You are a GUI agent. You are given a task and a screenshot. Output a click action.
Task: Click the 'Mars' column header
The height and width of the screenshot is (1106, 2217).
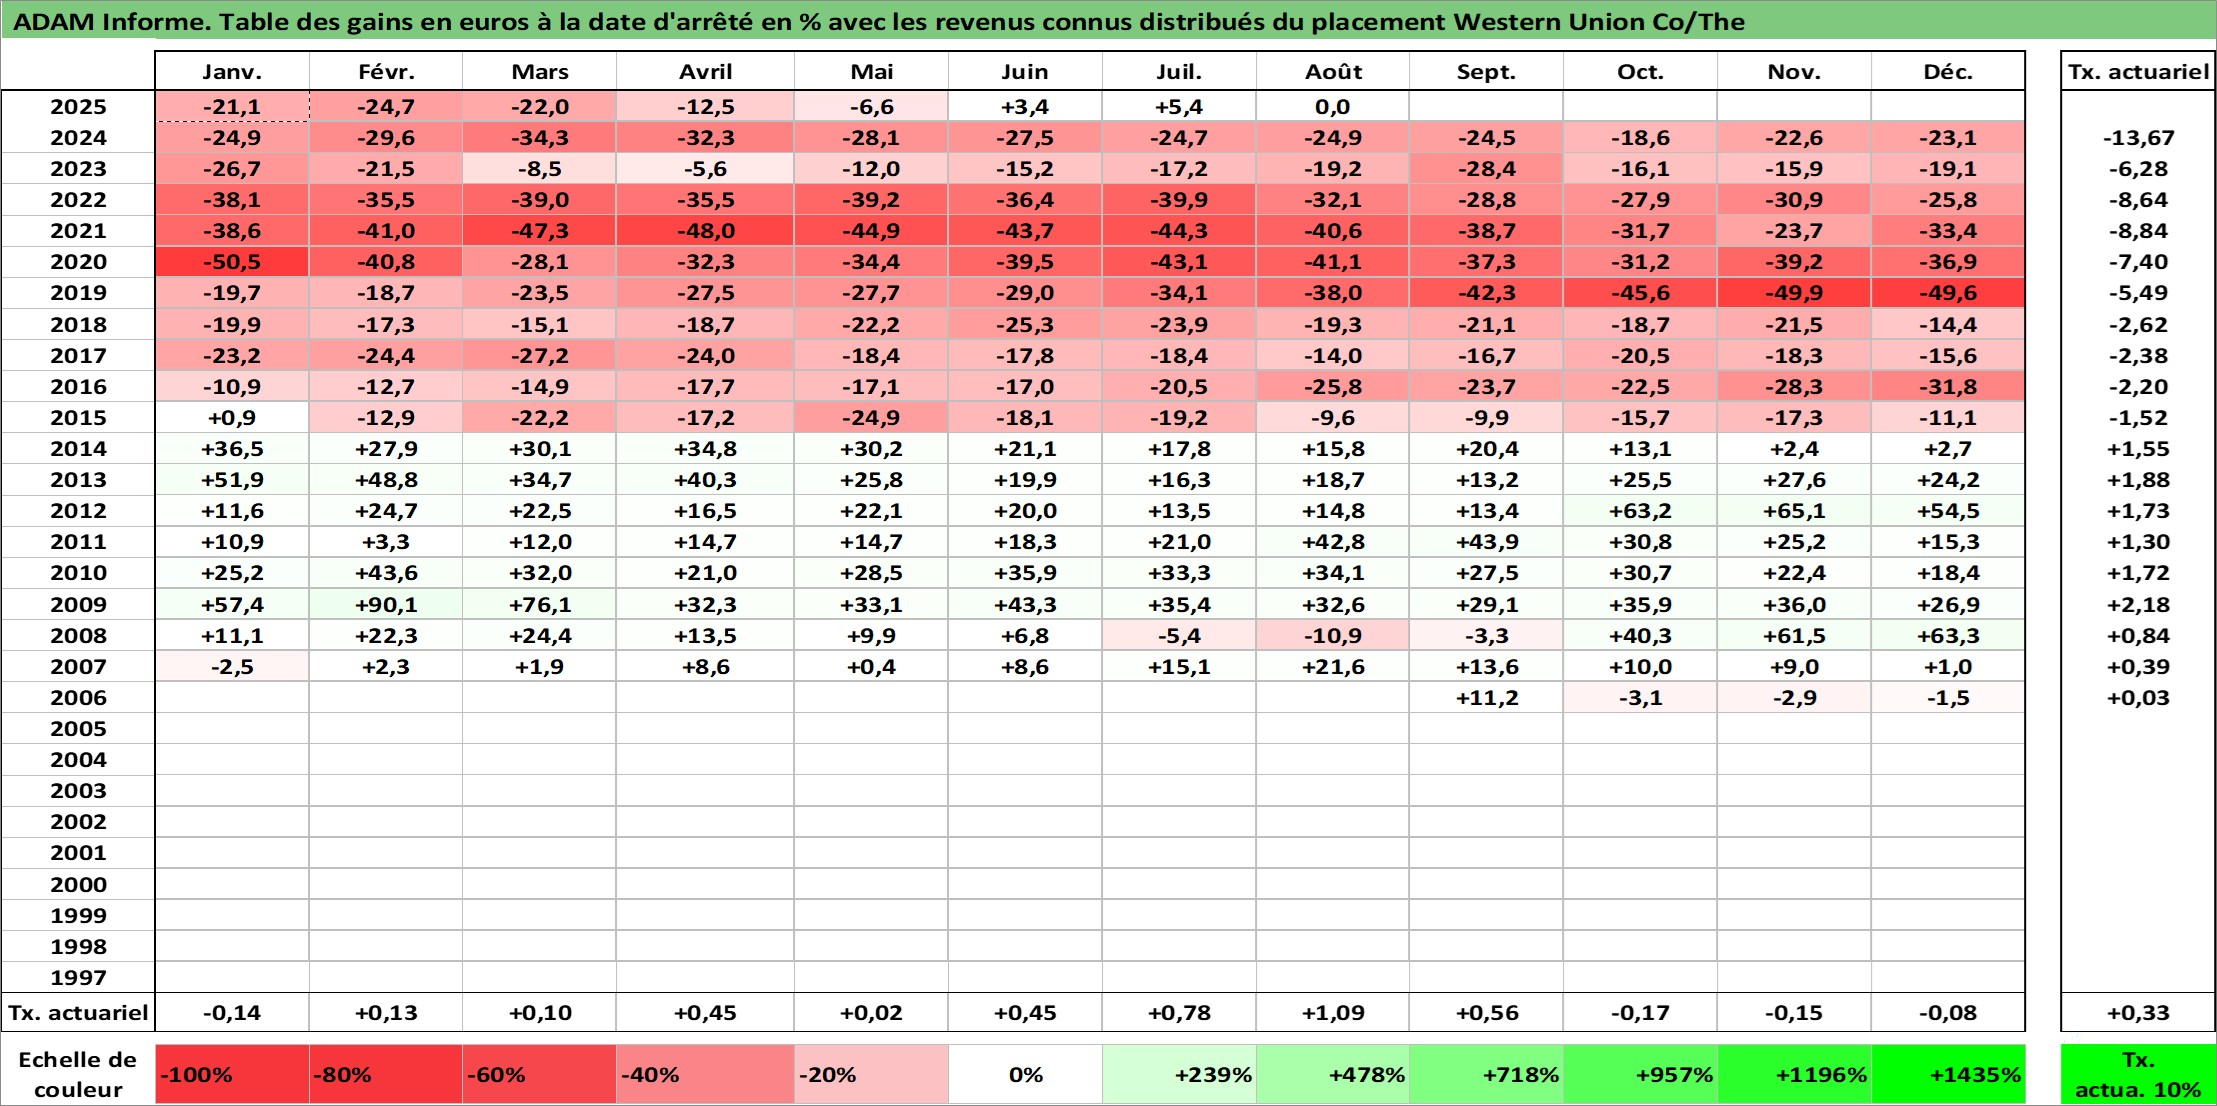click(540, 72)
